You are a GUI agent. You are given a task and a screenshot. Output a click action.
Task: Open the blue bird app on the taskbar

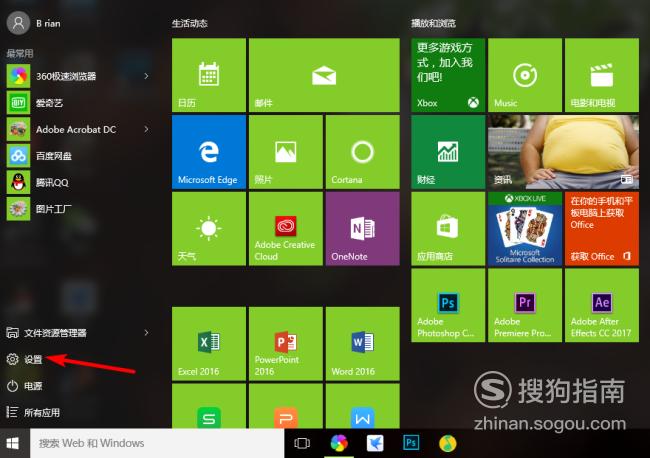[375, 443]
